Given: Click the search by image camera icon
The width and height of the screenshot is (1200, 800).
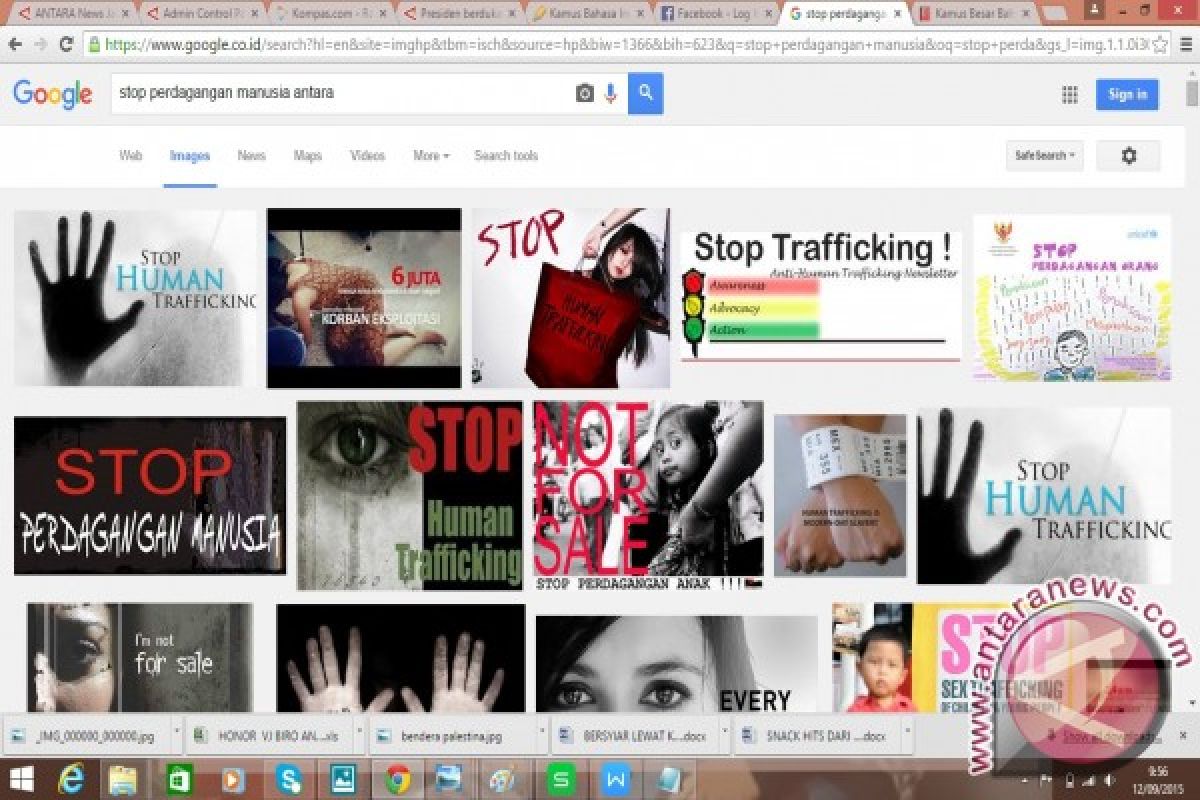Looking at the screenshot, I should click(x=585, y=93).
